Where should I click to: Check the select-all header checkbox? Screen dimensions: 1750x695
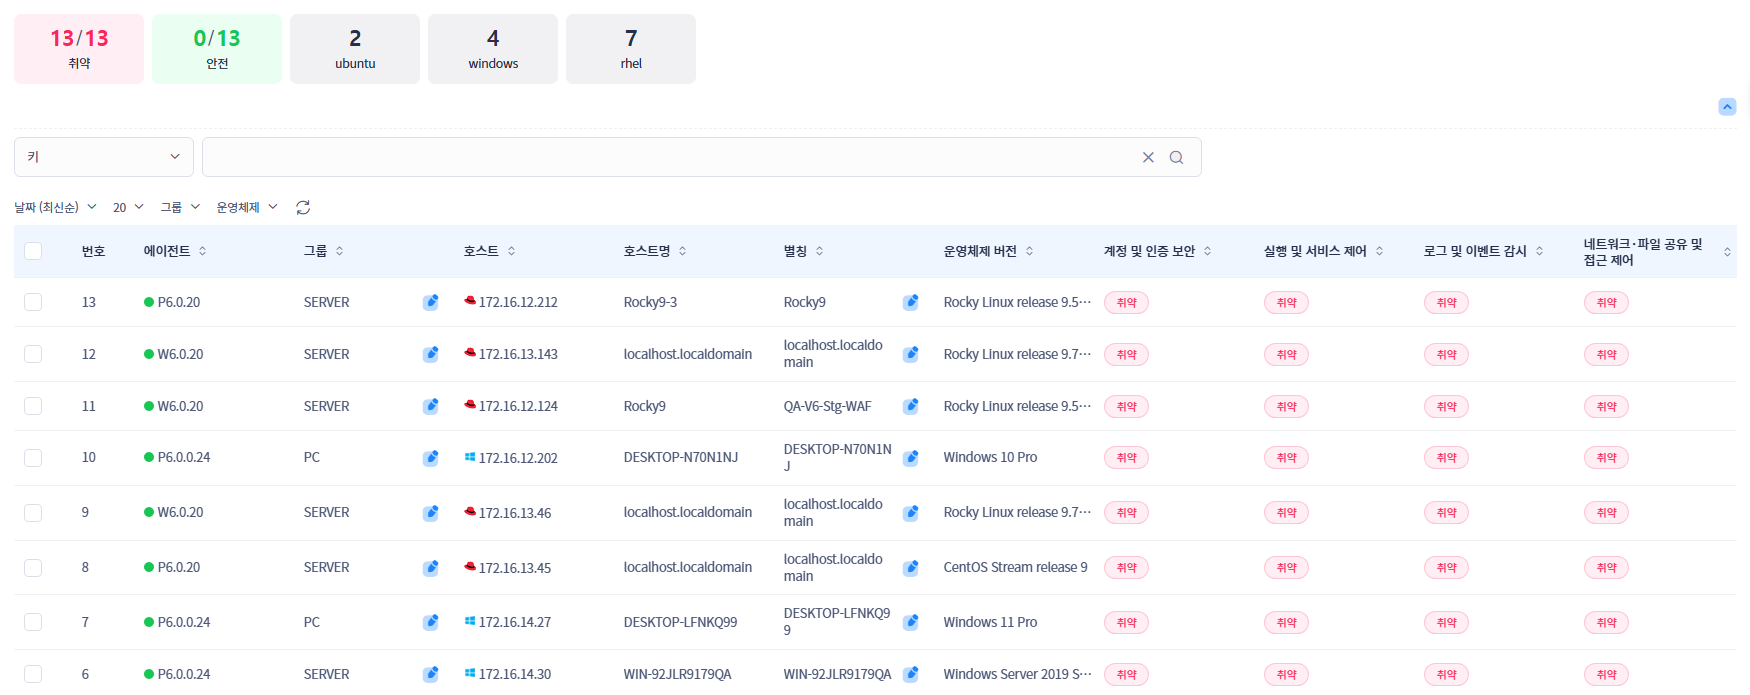click(33, 251)
